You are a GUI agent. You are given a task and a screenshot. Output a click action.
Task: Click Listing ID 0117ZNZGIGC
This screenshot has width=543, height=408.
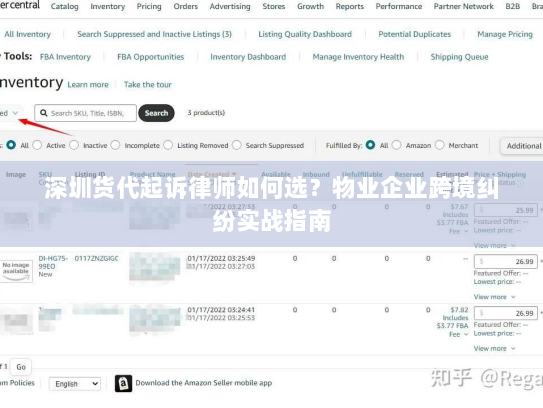pos(97,258)
